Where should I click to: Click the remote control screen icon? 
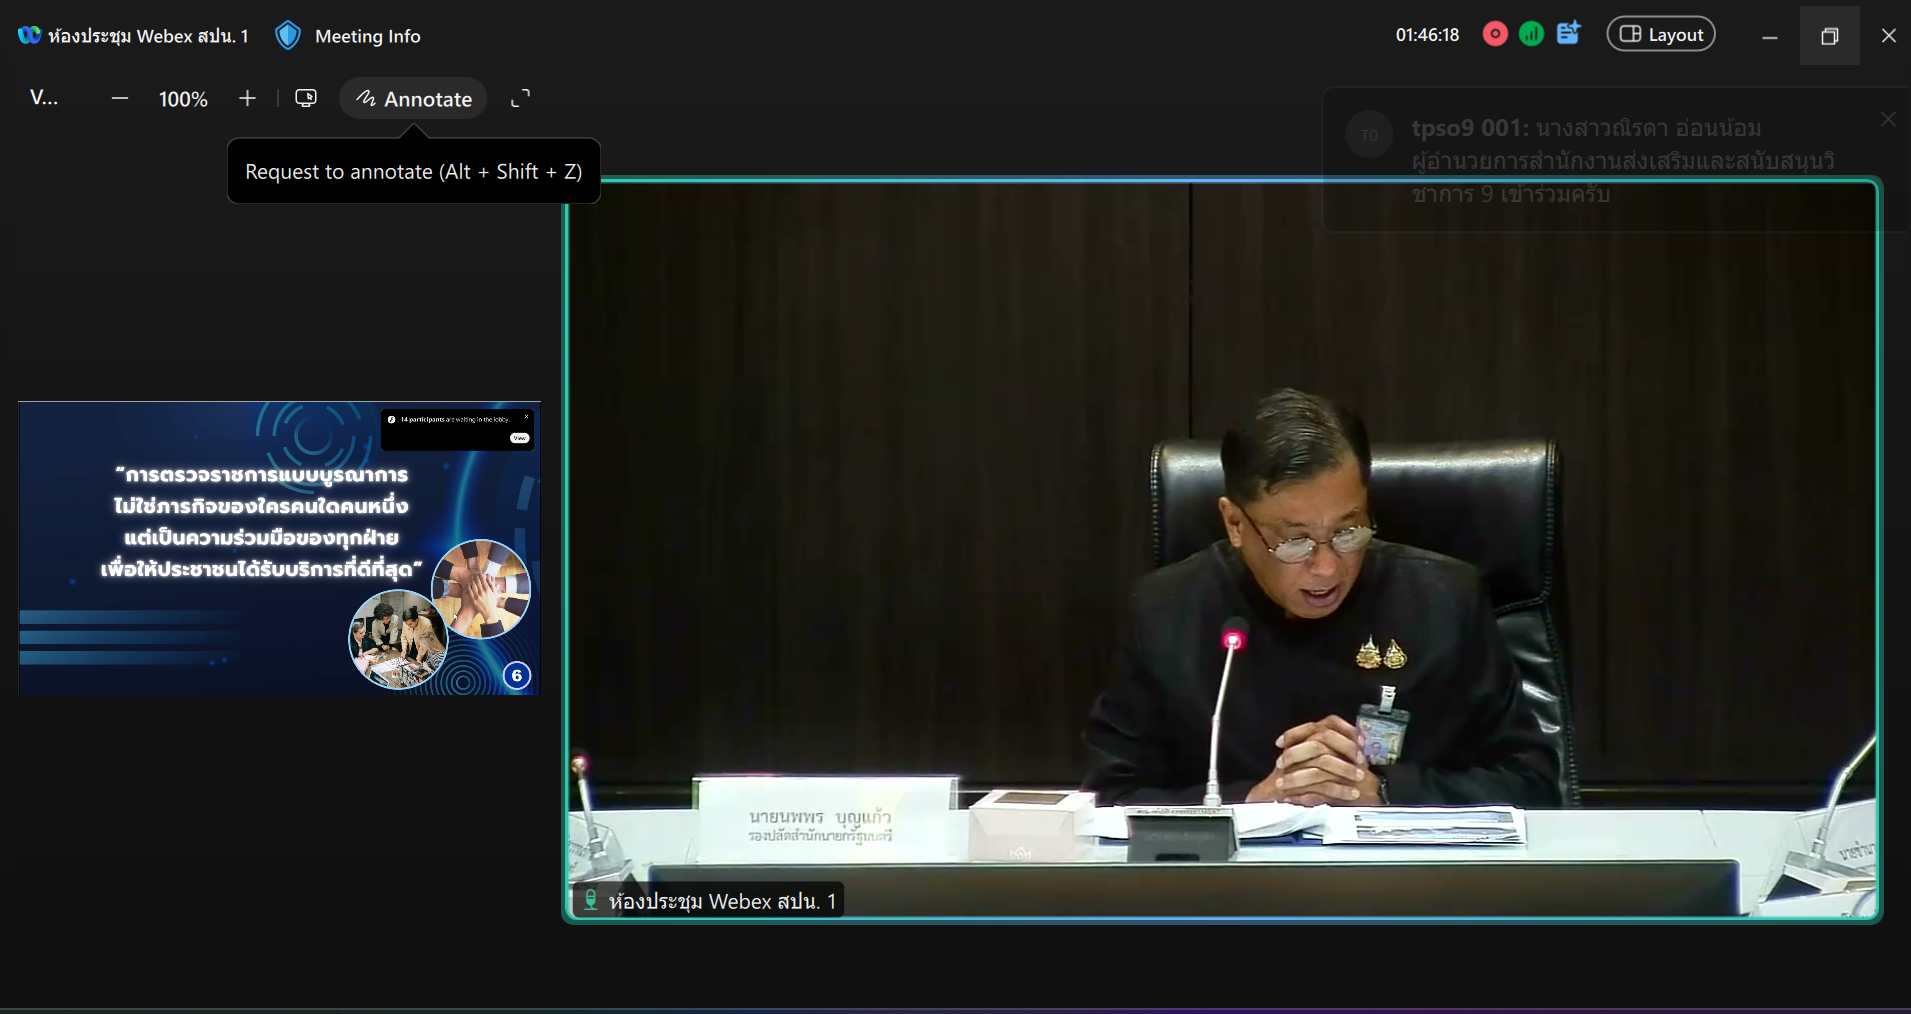306,98
